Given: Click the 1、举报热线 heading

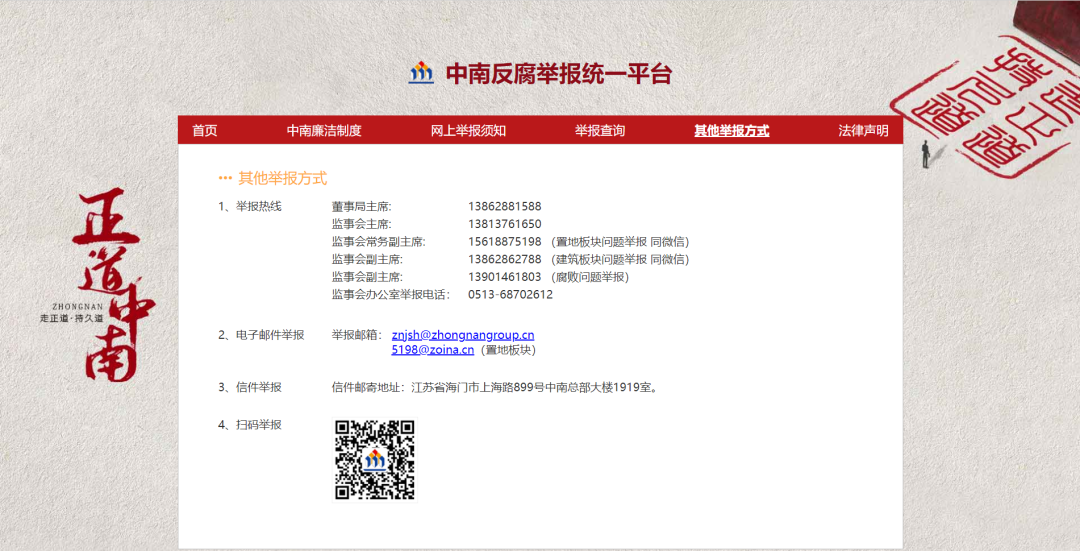Looking at the screenshot, I should [x=250, y=207].
